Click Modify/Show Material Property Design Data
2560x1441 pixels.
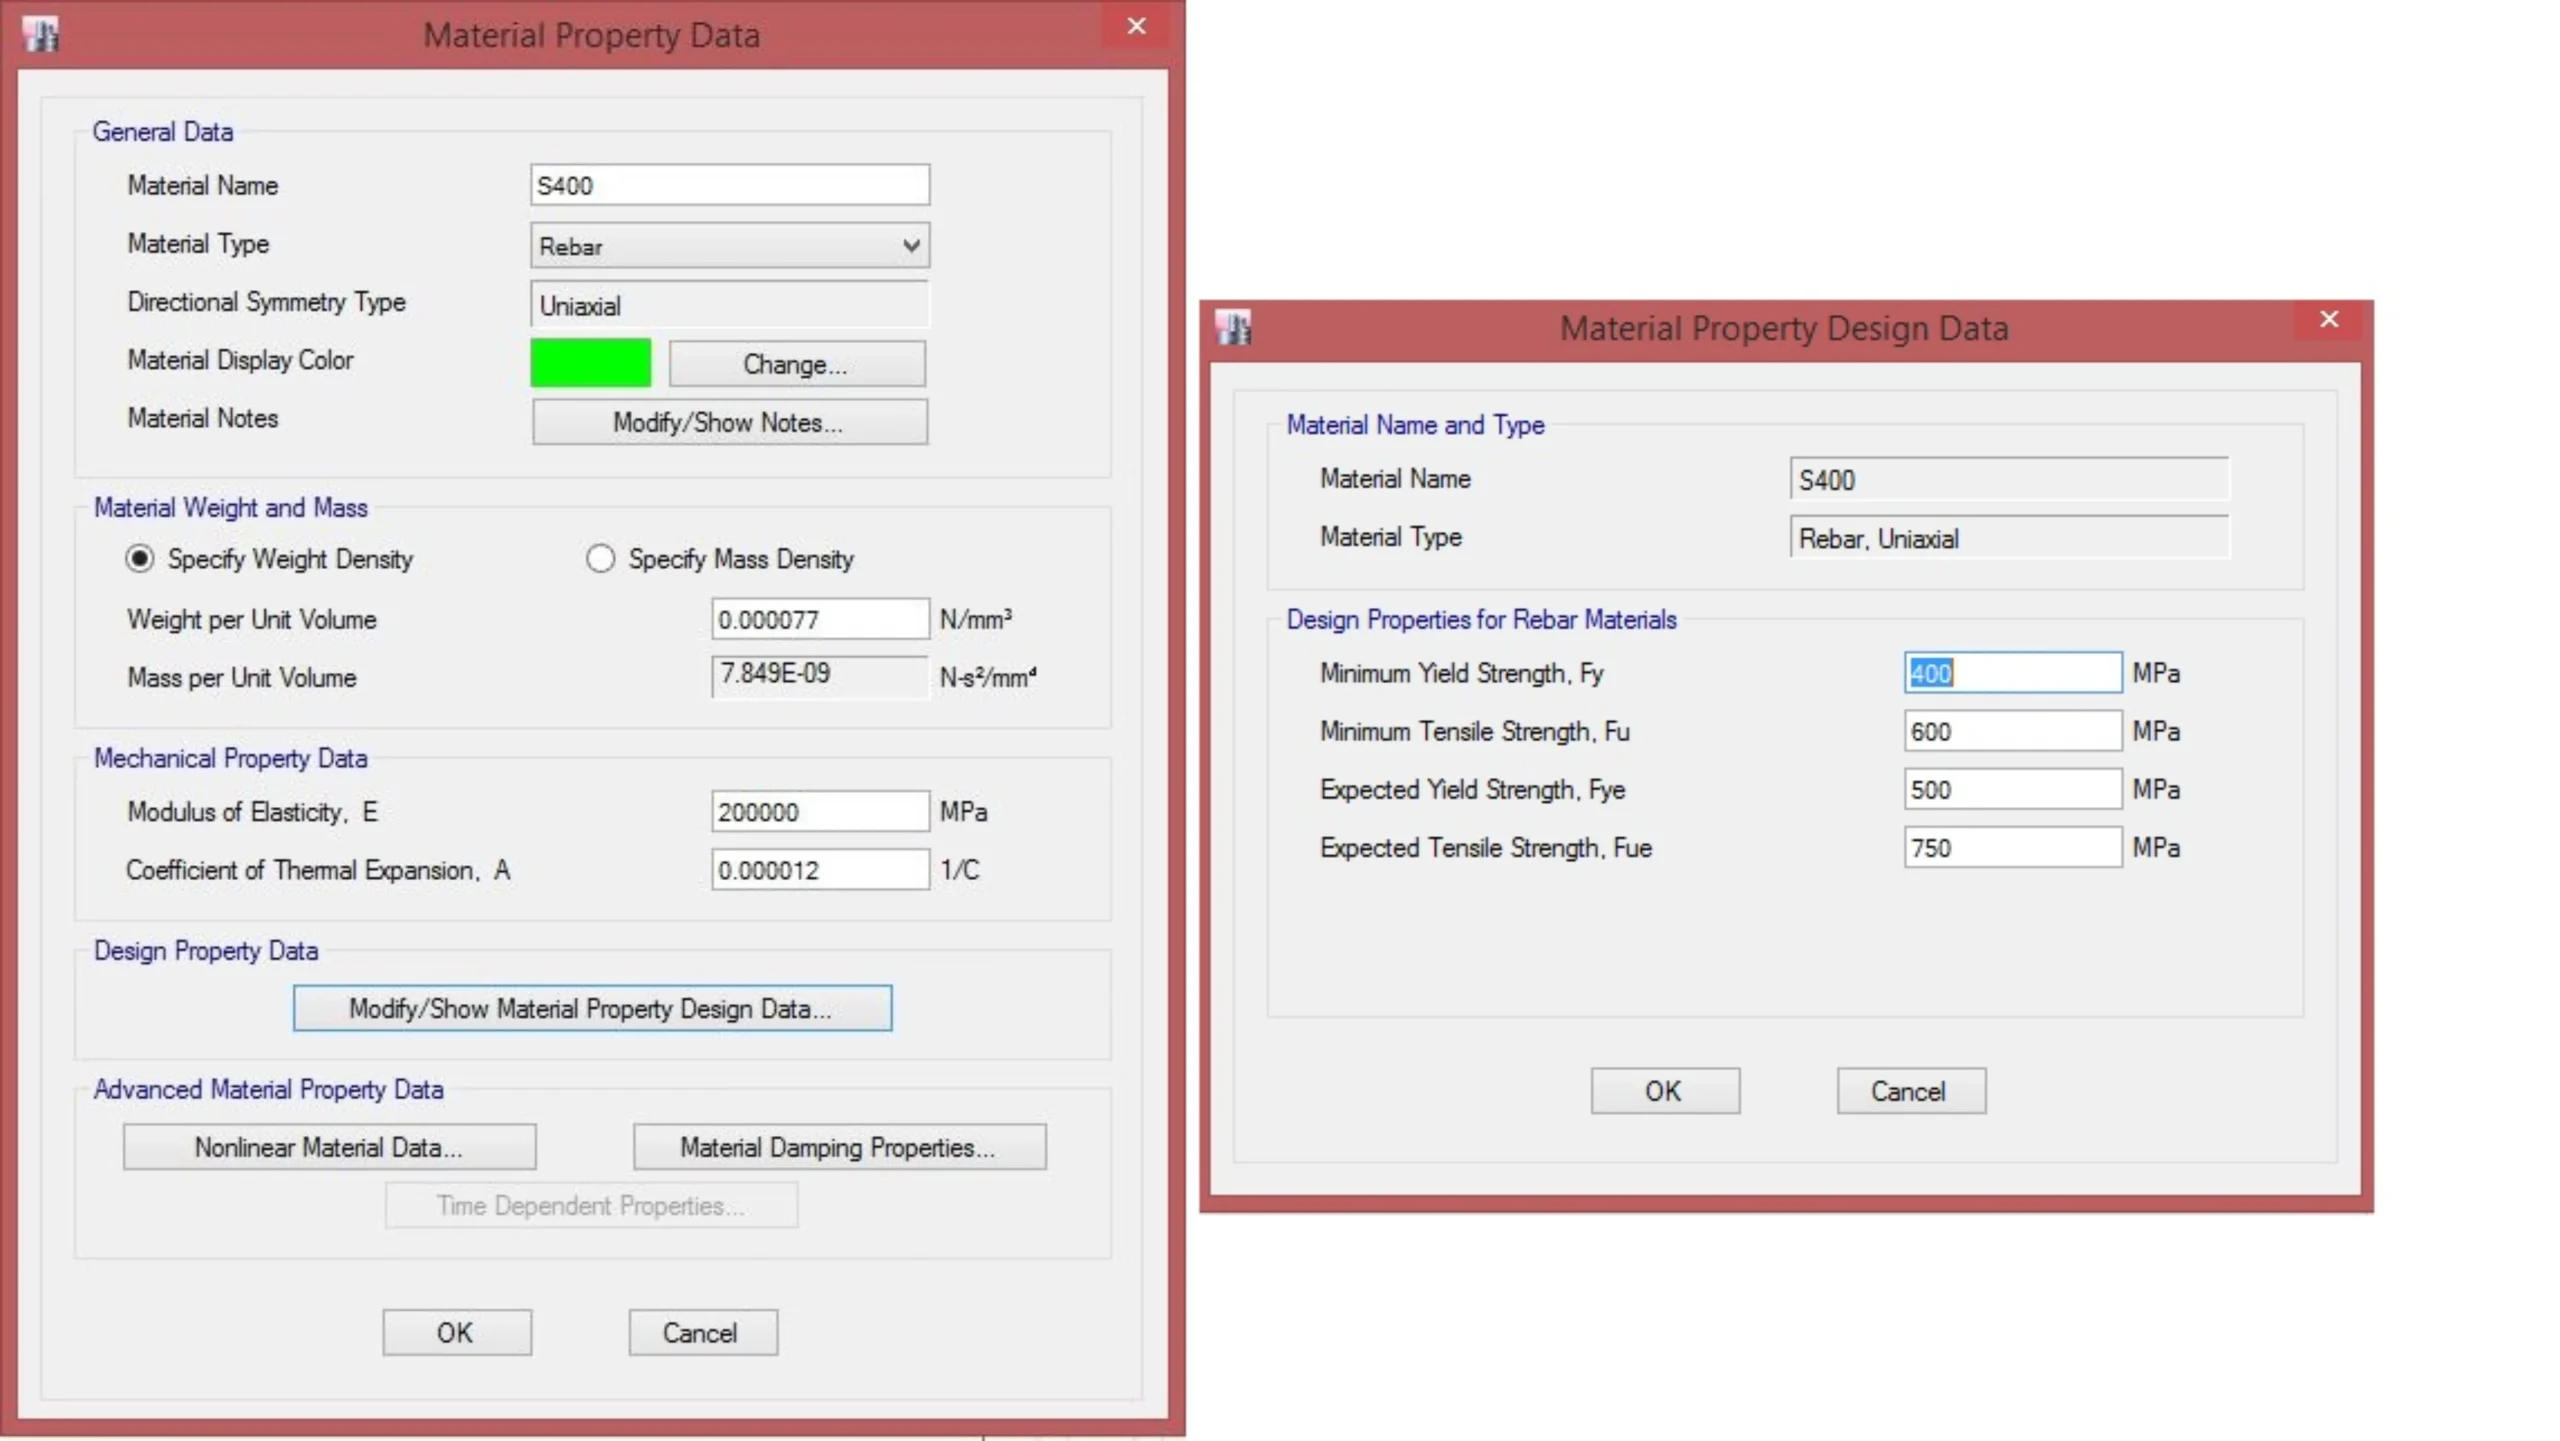[591, 1008]
